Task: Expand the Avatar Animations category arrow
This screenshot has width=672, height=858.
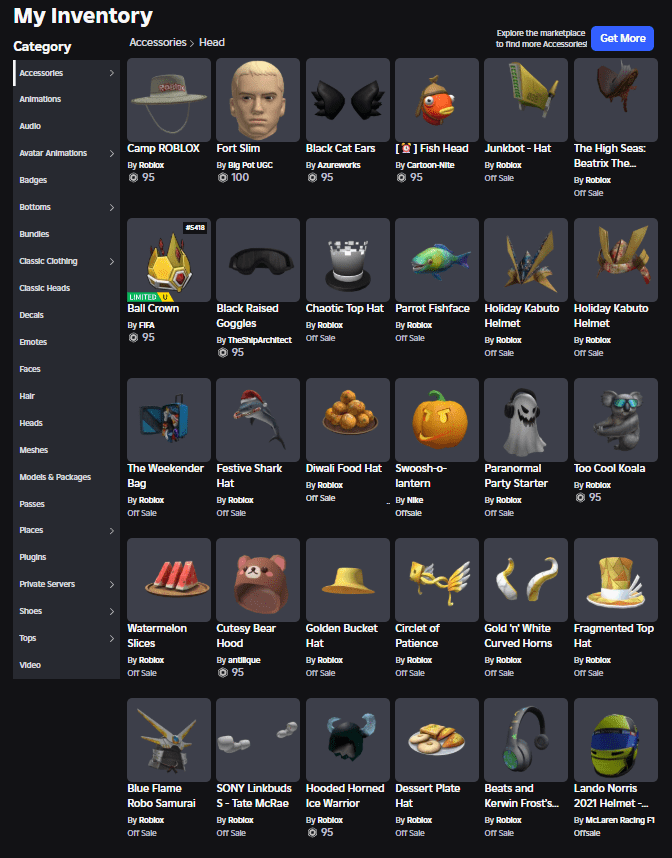Action: [x=112, y=153]
